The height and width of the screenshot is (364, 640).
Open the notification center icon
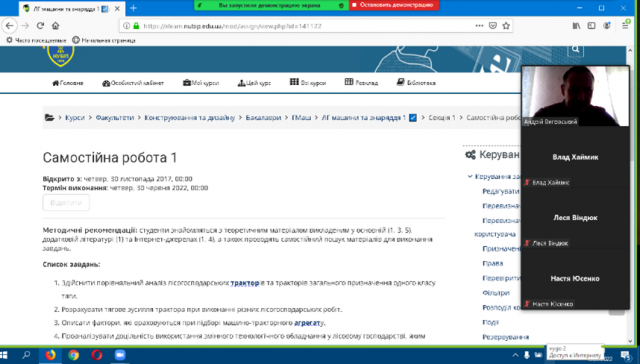tap(625, 355)
